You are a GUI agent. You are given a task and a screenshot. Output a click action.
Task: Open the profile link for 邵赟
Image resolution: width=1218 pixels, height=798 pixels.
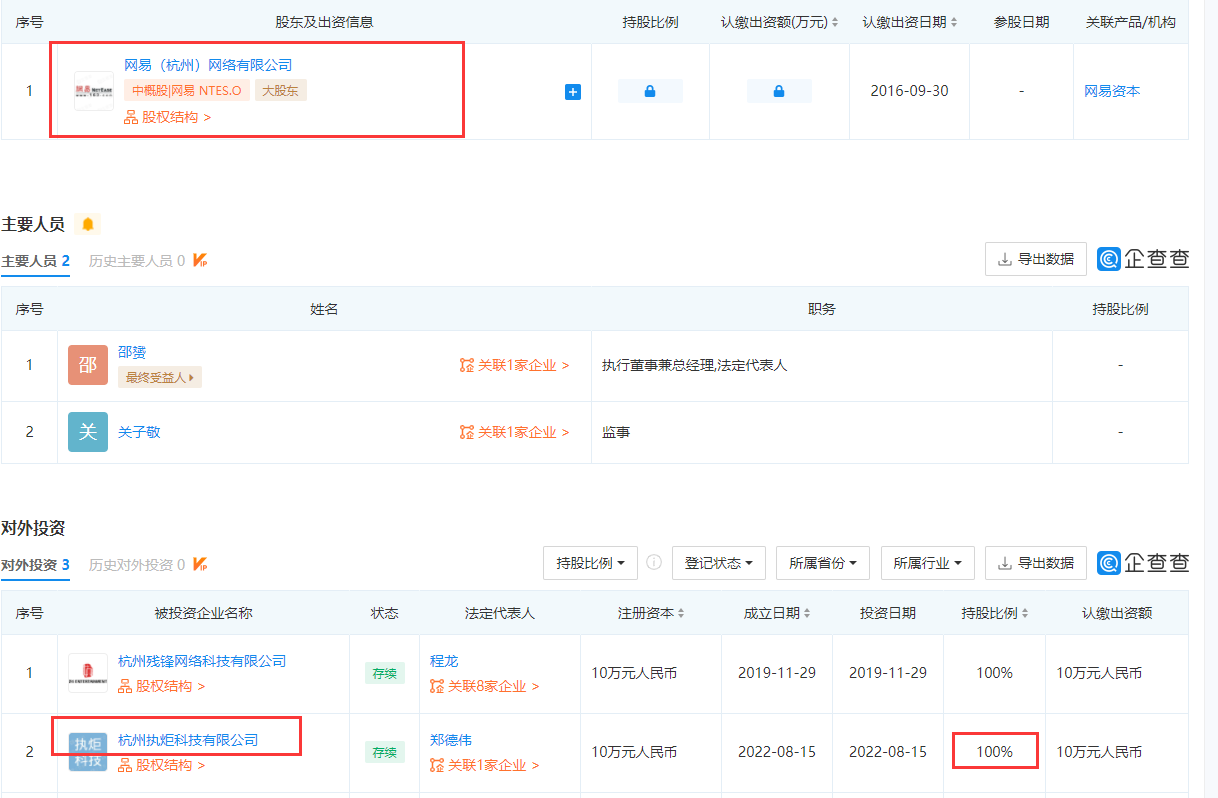[x=132, y=352]
